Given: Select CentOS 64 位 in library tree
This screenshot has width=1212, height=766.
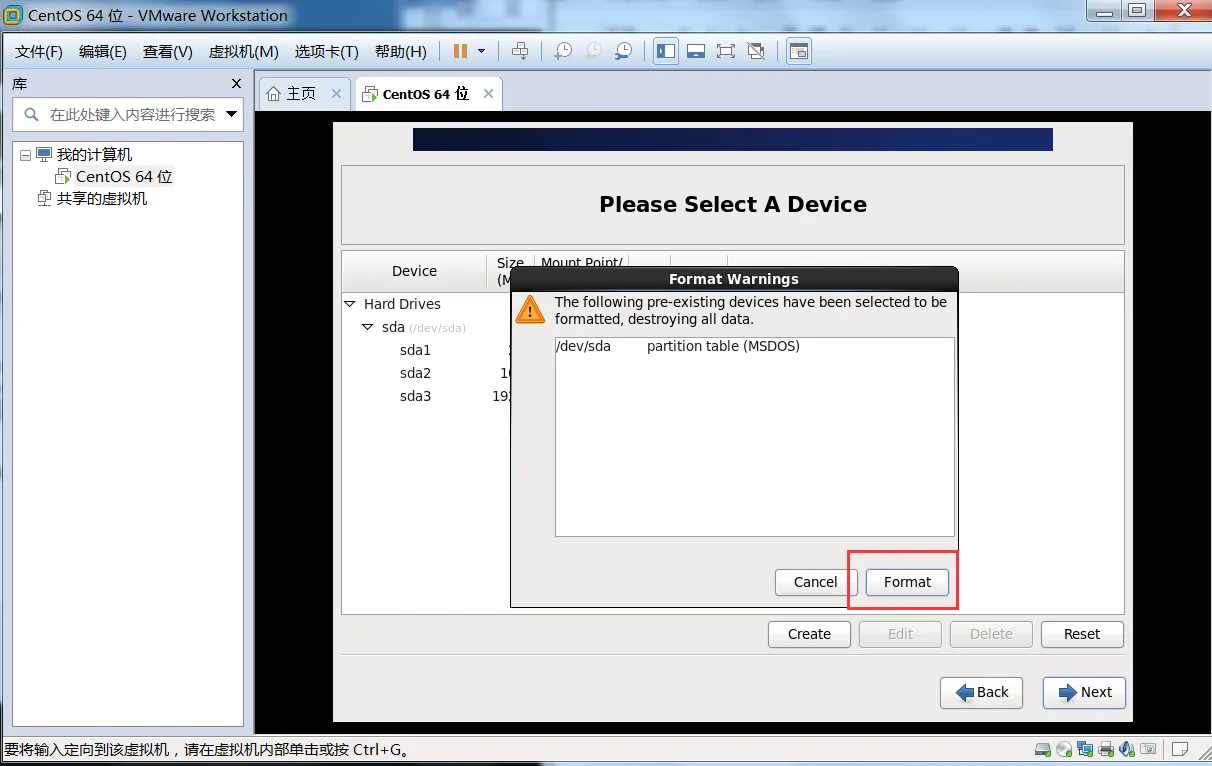Looking at the screenshot, I should pos(124,177).
